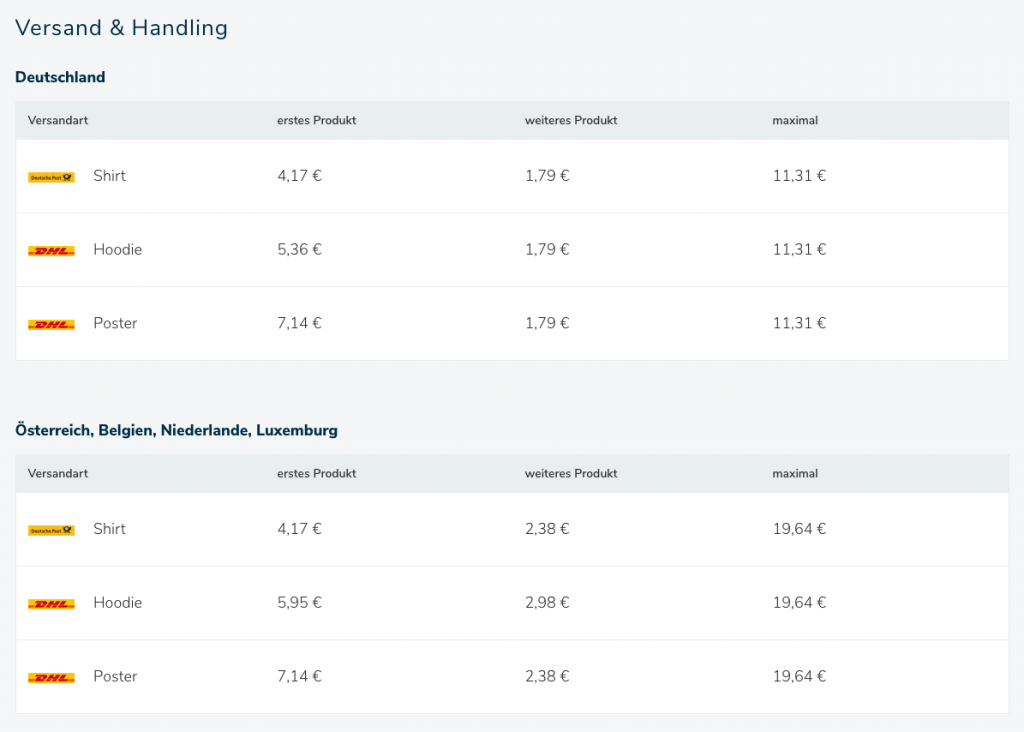The image size is (1024, 732).
Task: Click Versandart header in Deutschland table
Action: tap(57, 120)
